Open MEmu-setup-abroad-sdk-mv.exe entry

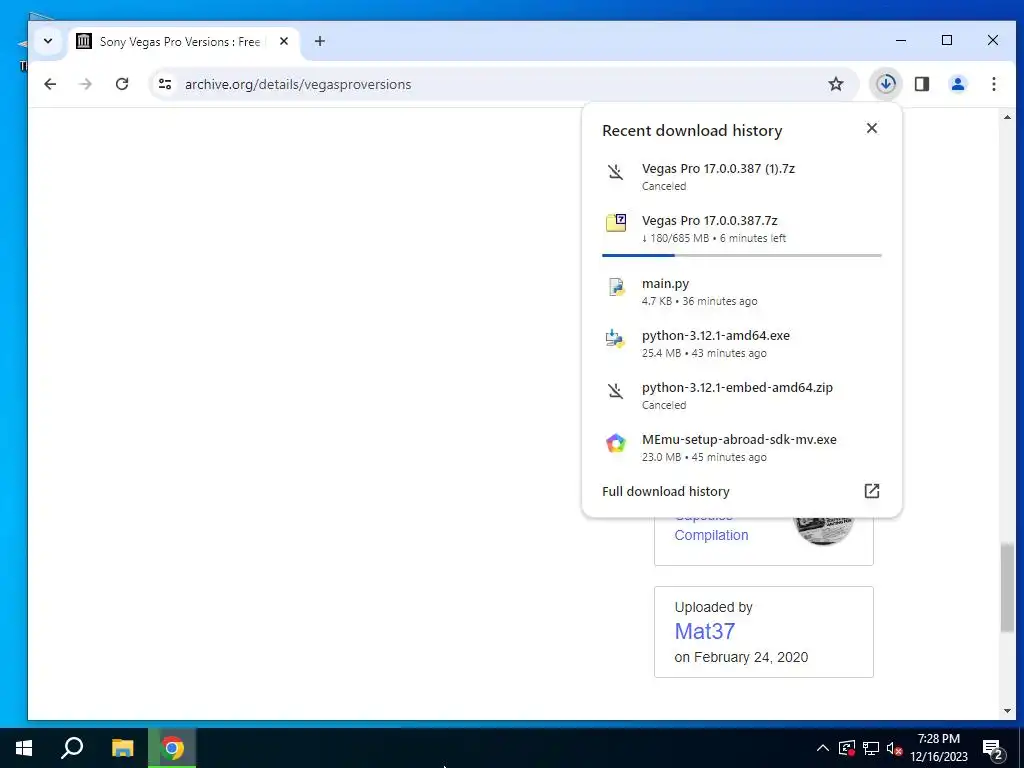742,448
